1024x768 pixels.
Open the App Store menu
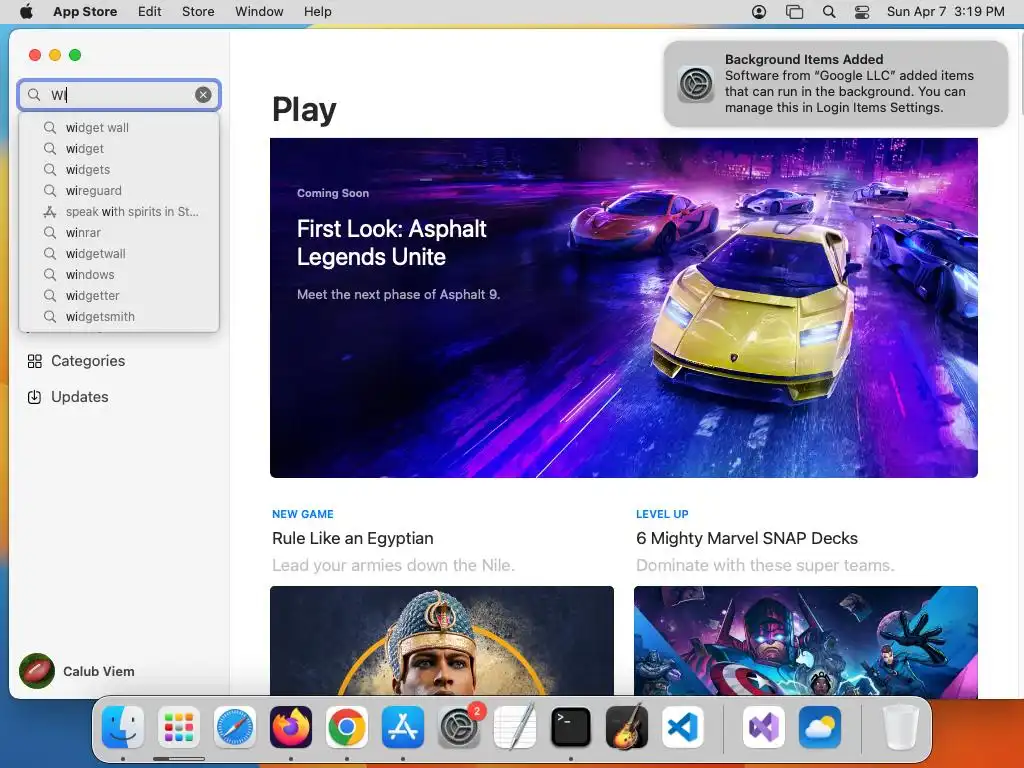pyautogui.click(x=85, y=12)
